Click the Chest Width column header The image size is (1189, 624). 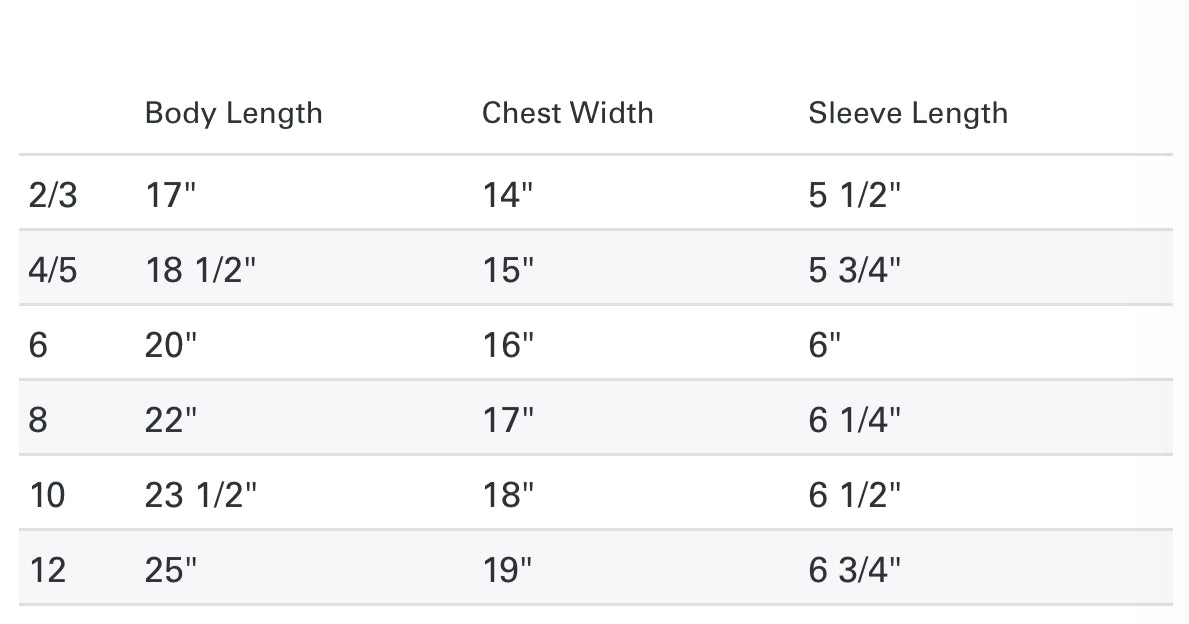(567, 113)
